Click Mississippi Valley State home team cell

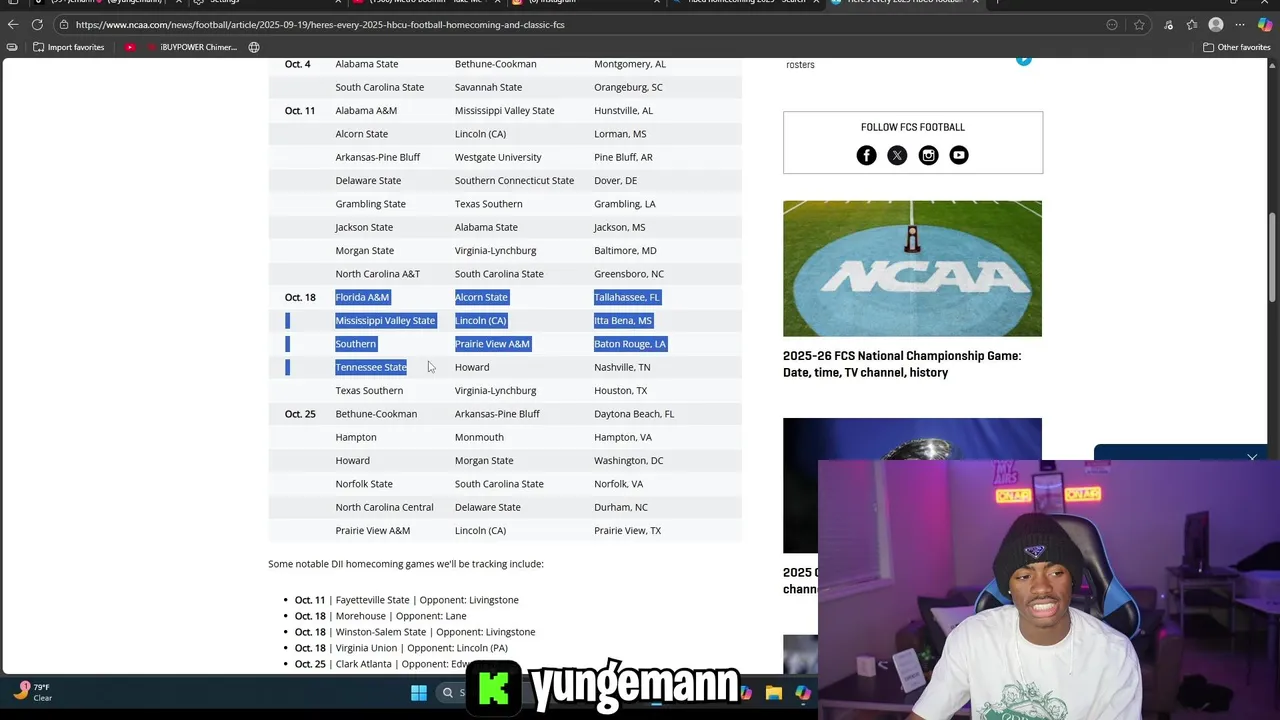(385, 320)
